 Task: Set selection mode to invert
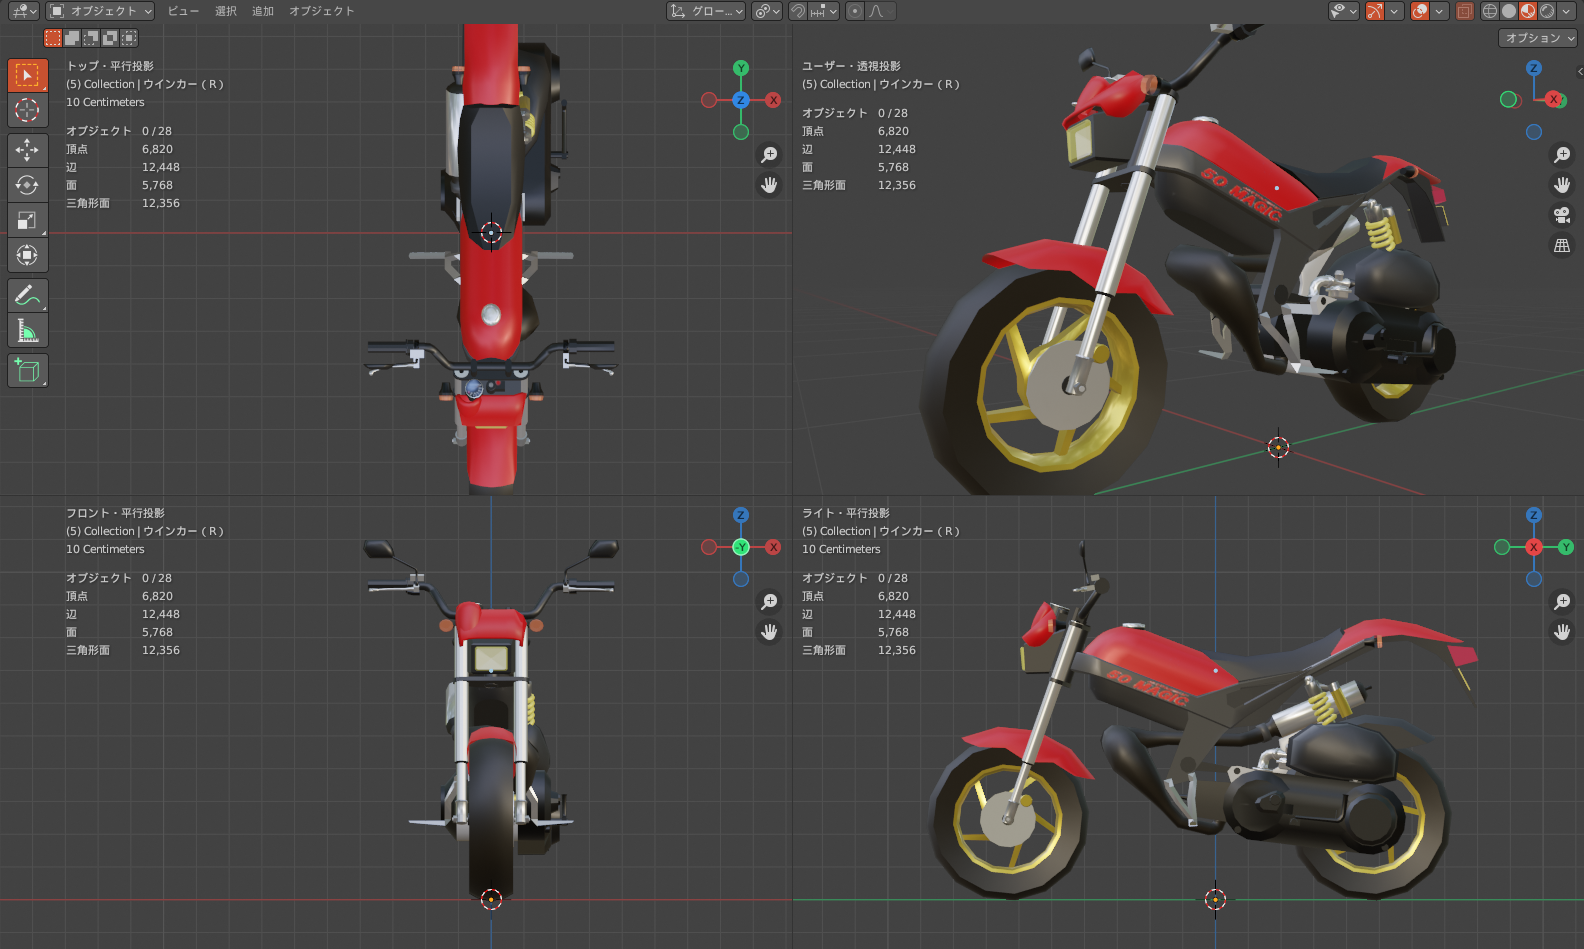click(x=110, y=38)
